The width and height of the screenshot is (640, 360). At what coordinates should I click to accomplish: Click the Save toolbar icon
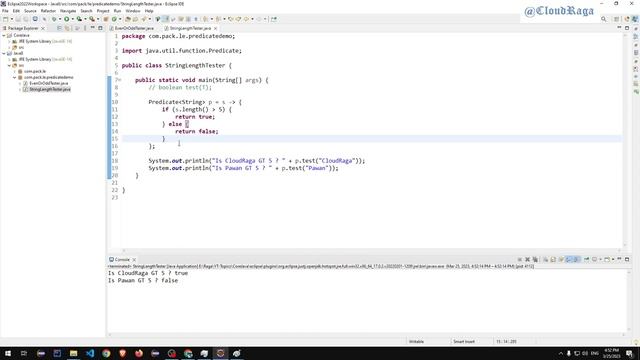point(18,19)
